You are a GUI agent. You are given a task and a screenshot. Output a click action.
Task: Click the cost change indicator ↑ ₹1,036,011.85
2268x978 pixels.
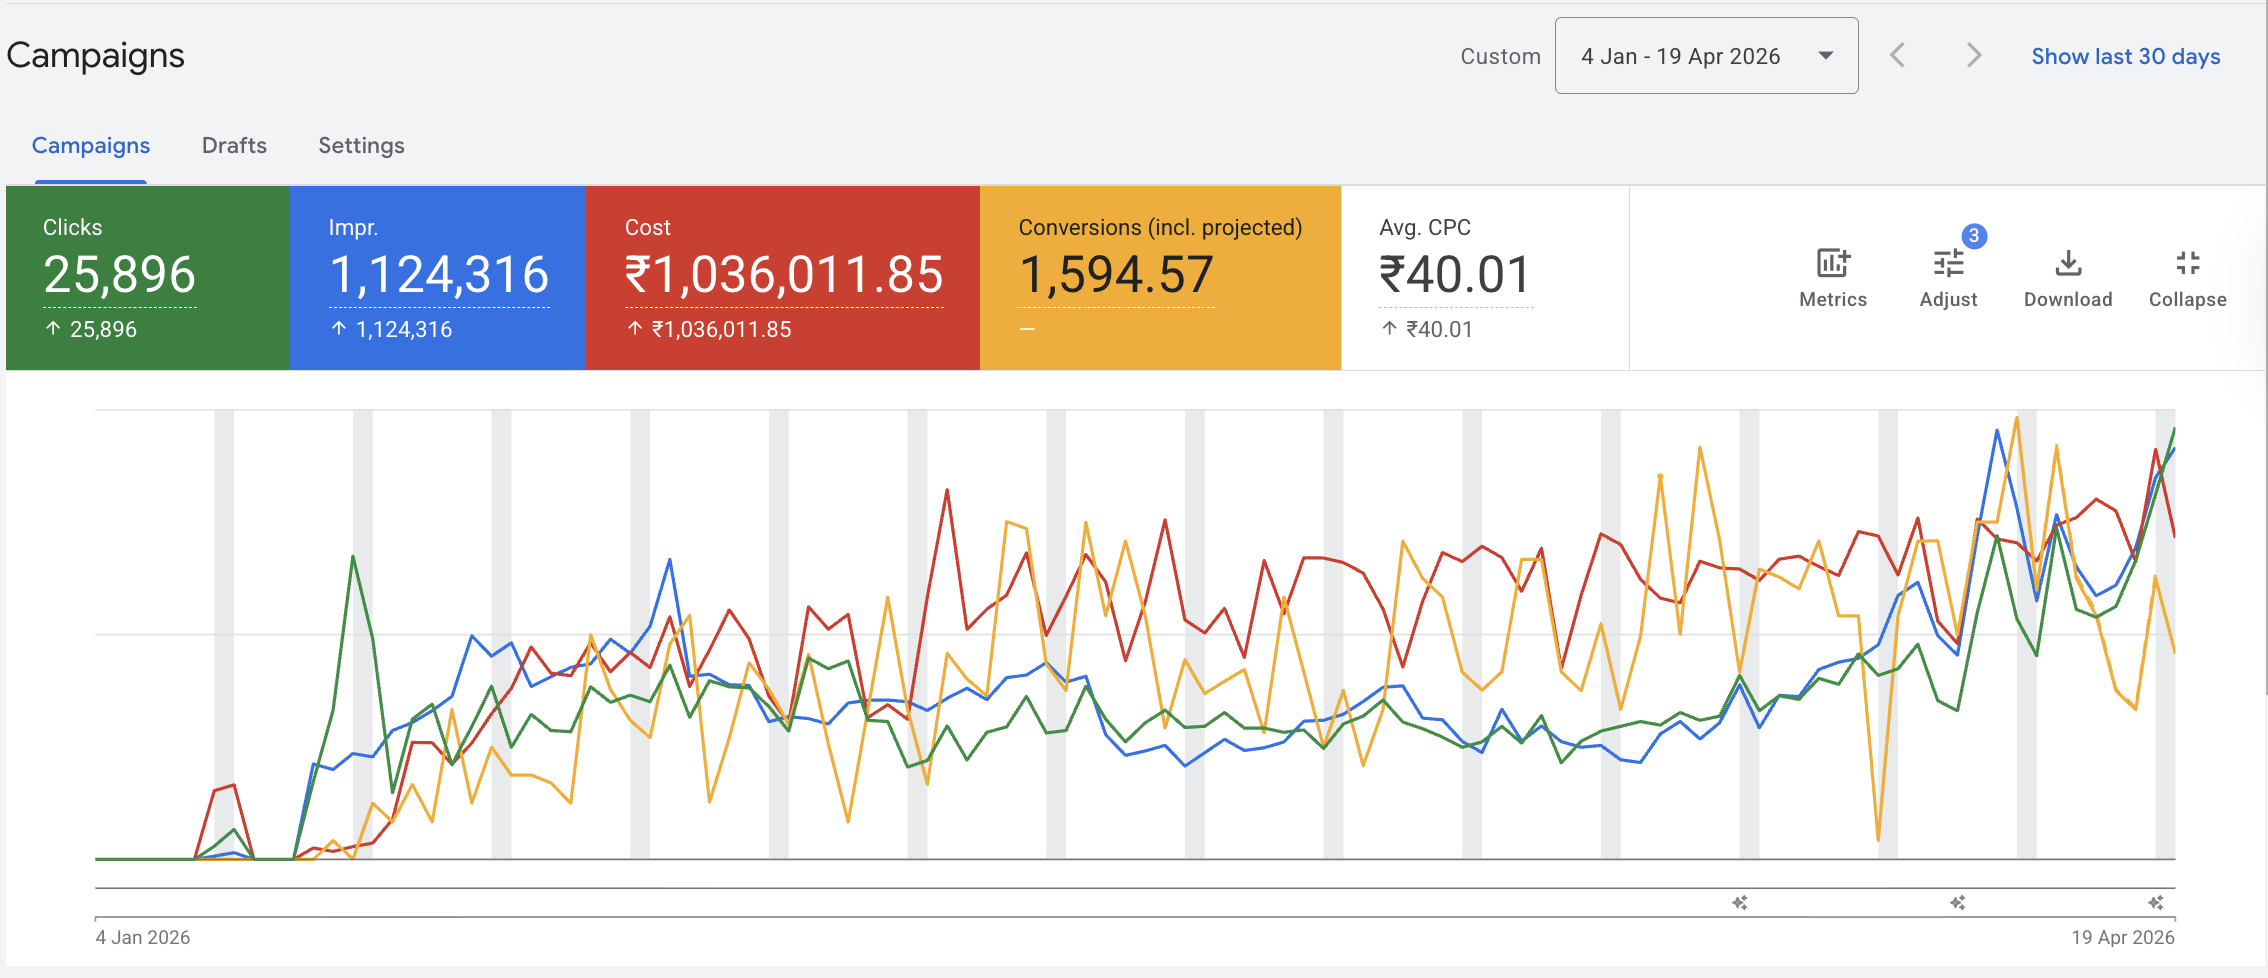709,329
